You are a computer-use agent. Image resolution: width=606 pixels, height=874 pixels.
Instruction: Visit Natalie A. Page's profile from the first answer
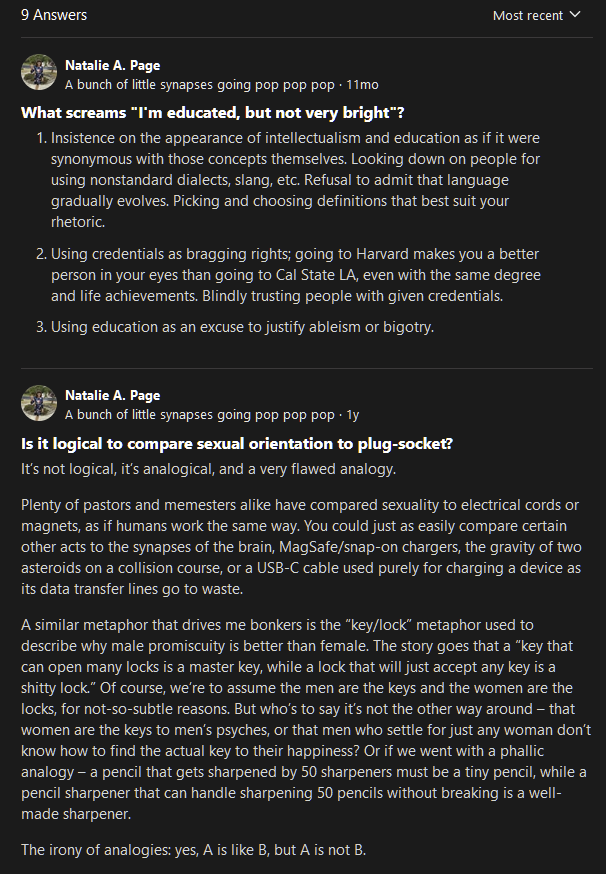click(x=112, y=64)
